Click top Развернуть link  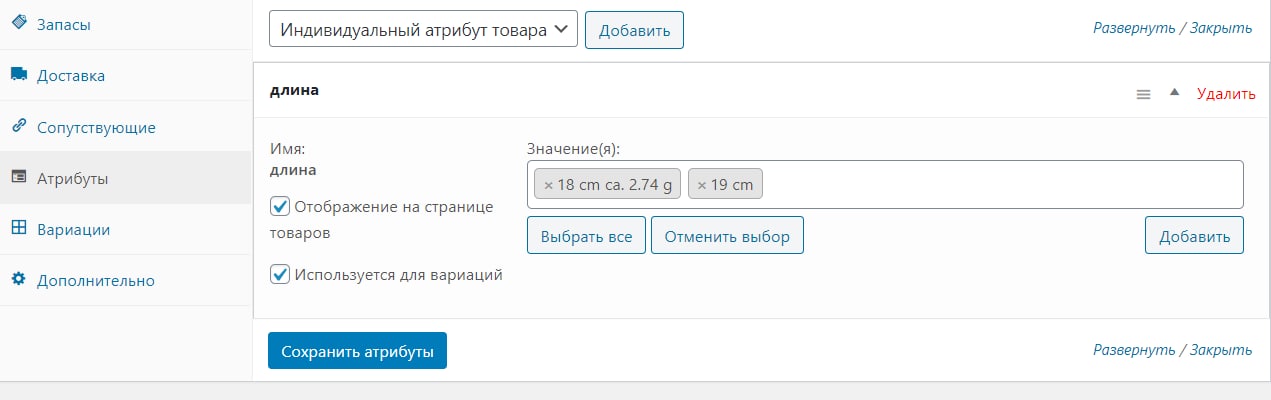point(1134,28)
